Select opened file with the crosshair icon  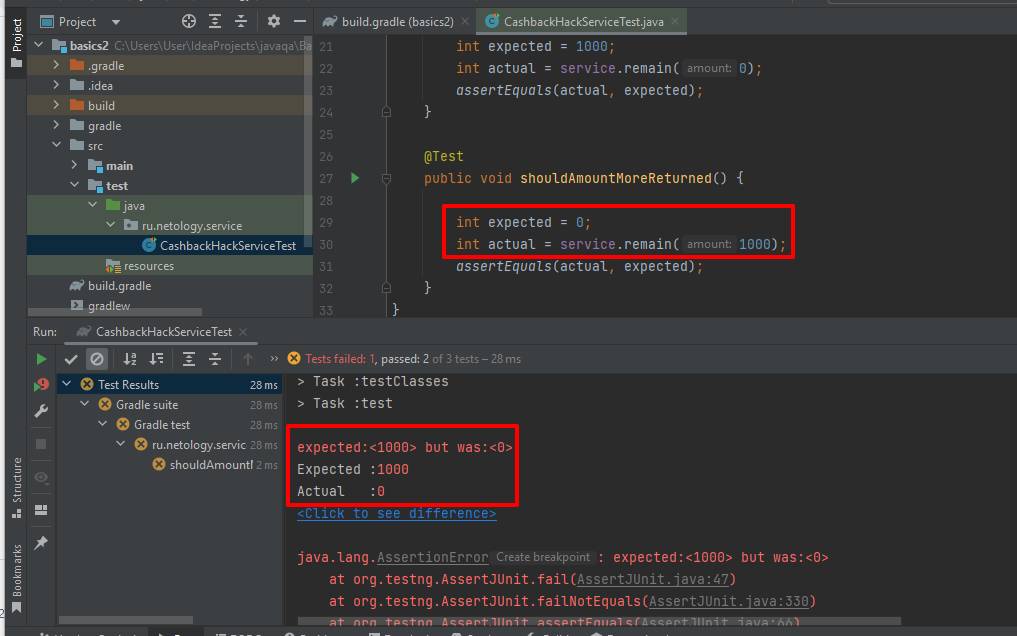click(x=189, y=20)
